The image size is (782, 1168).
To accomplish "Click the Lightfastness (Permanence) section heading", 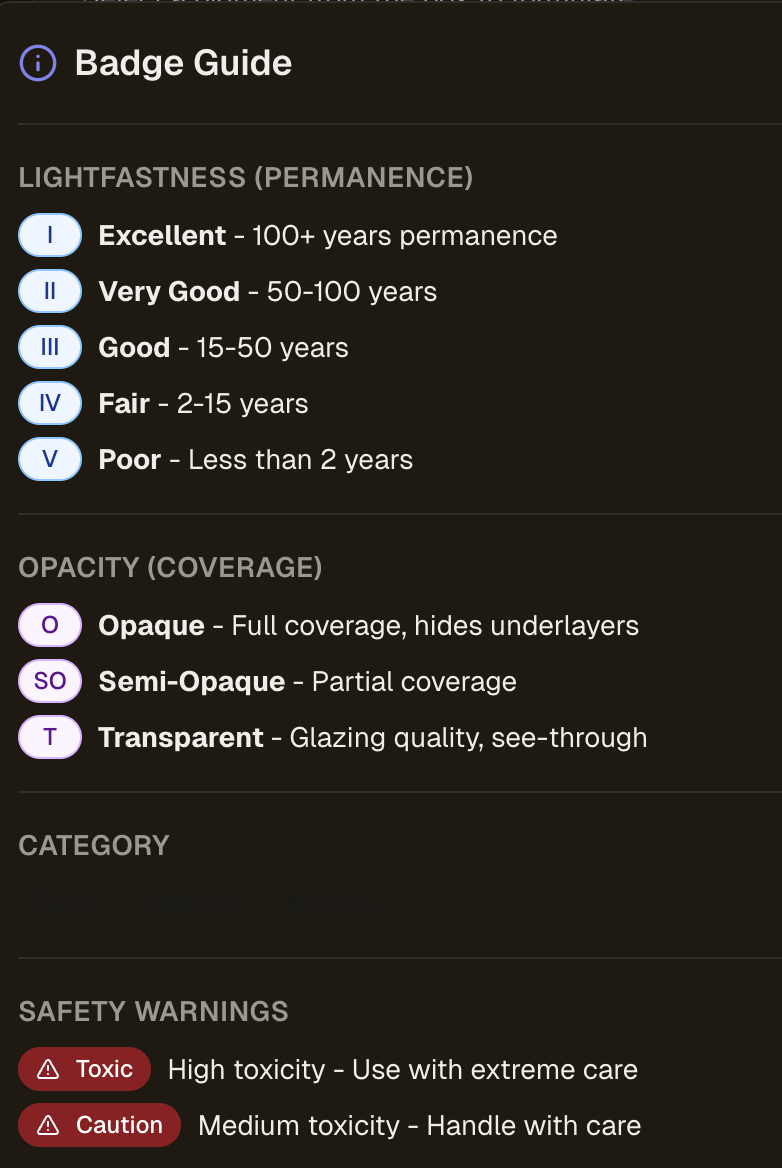I will (245, 178).
